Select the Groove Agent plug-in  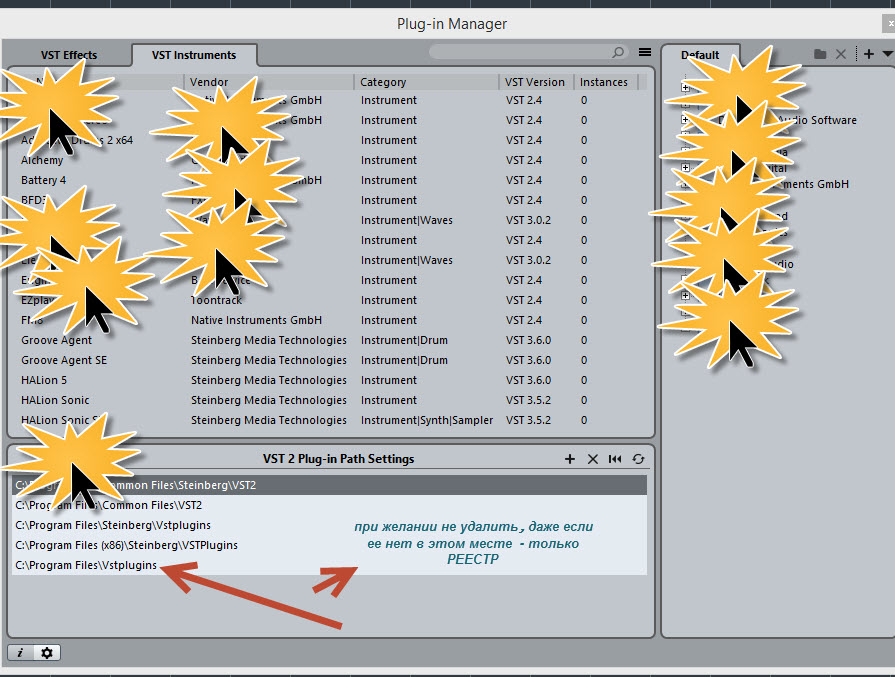coord(56,340)
